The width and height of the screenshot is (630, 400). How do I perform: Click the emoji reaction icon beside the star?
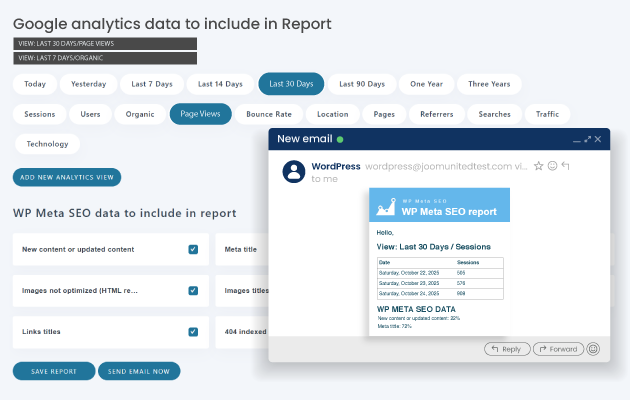pos(552,166)
